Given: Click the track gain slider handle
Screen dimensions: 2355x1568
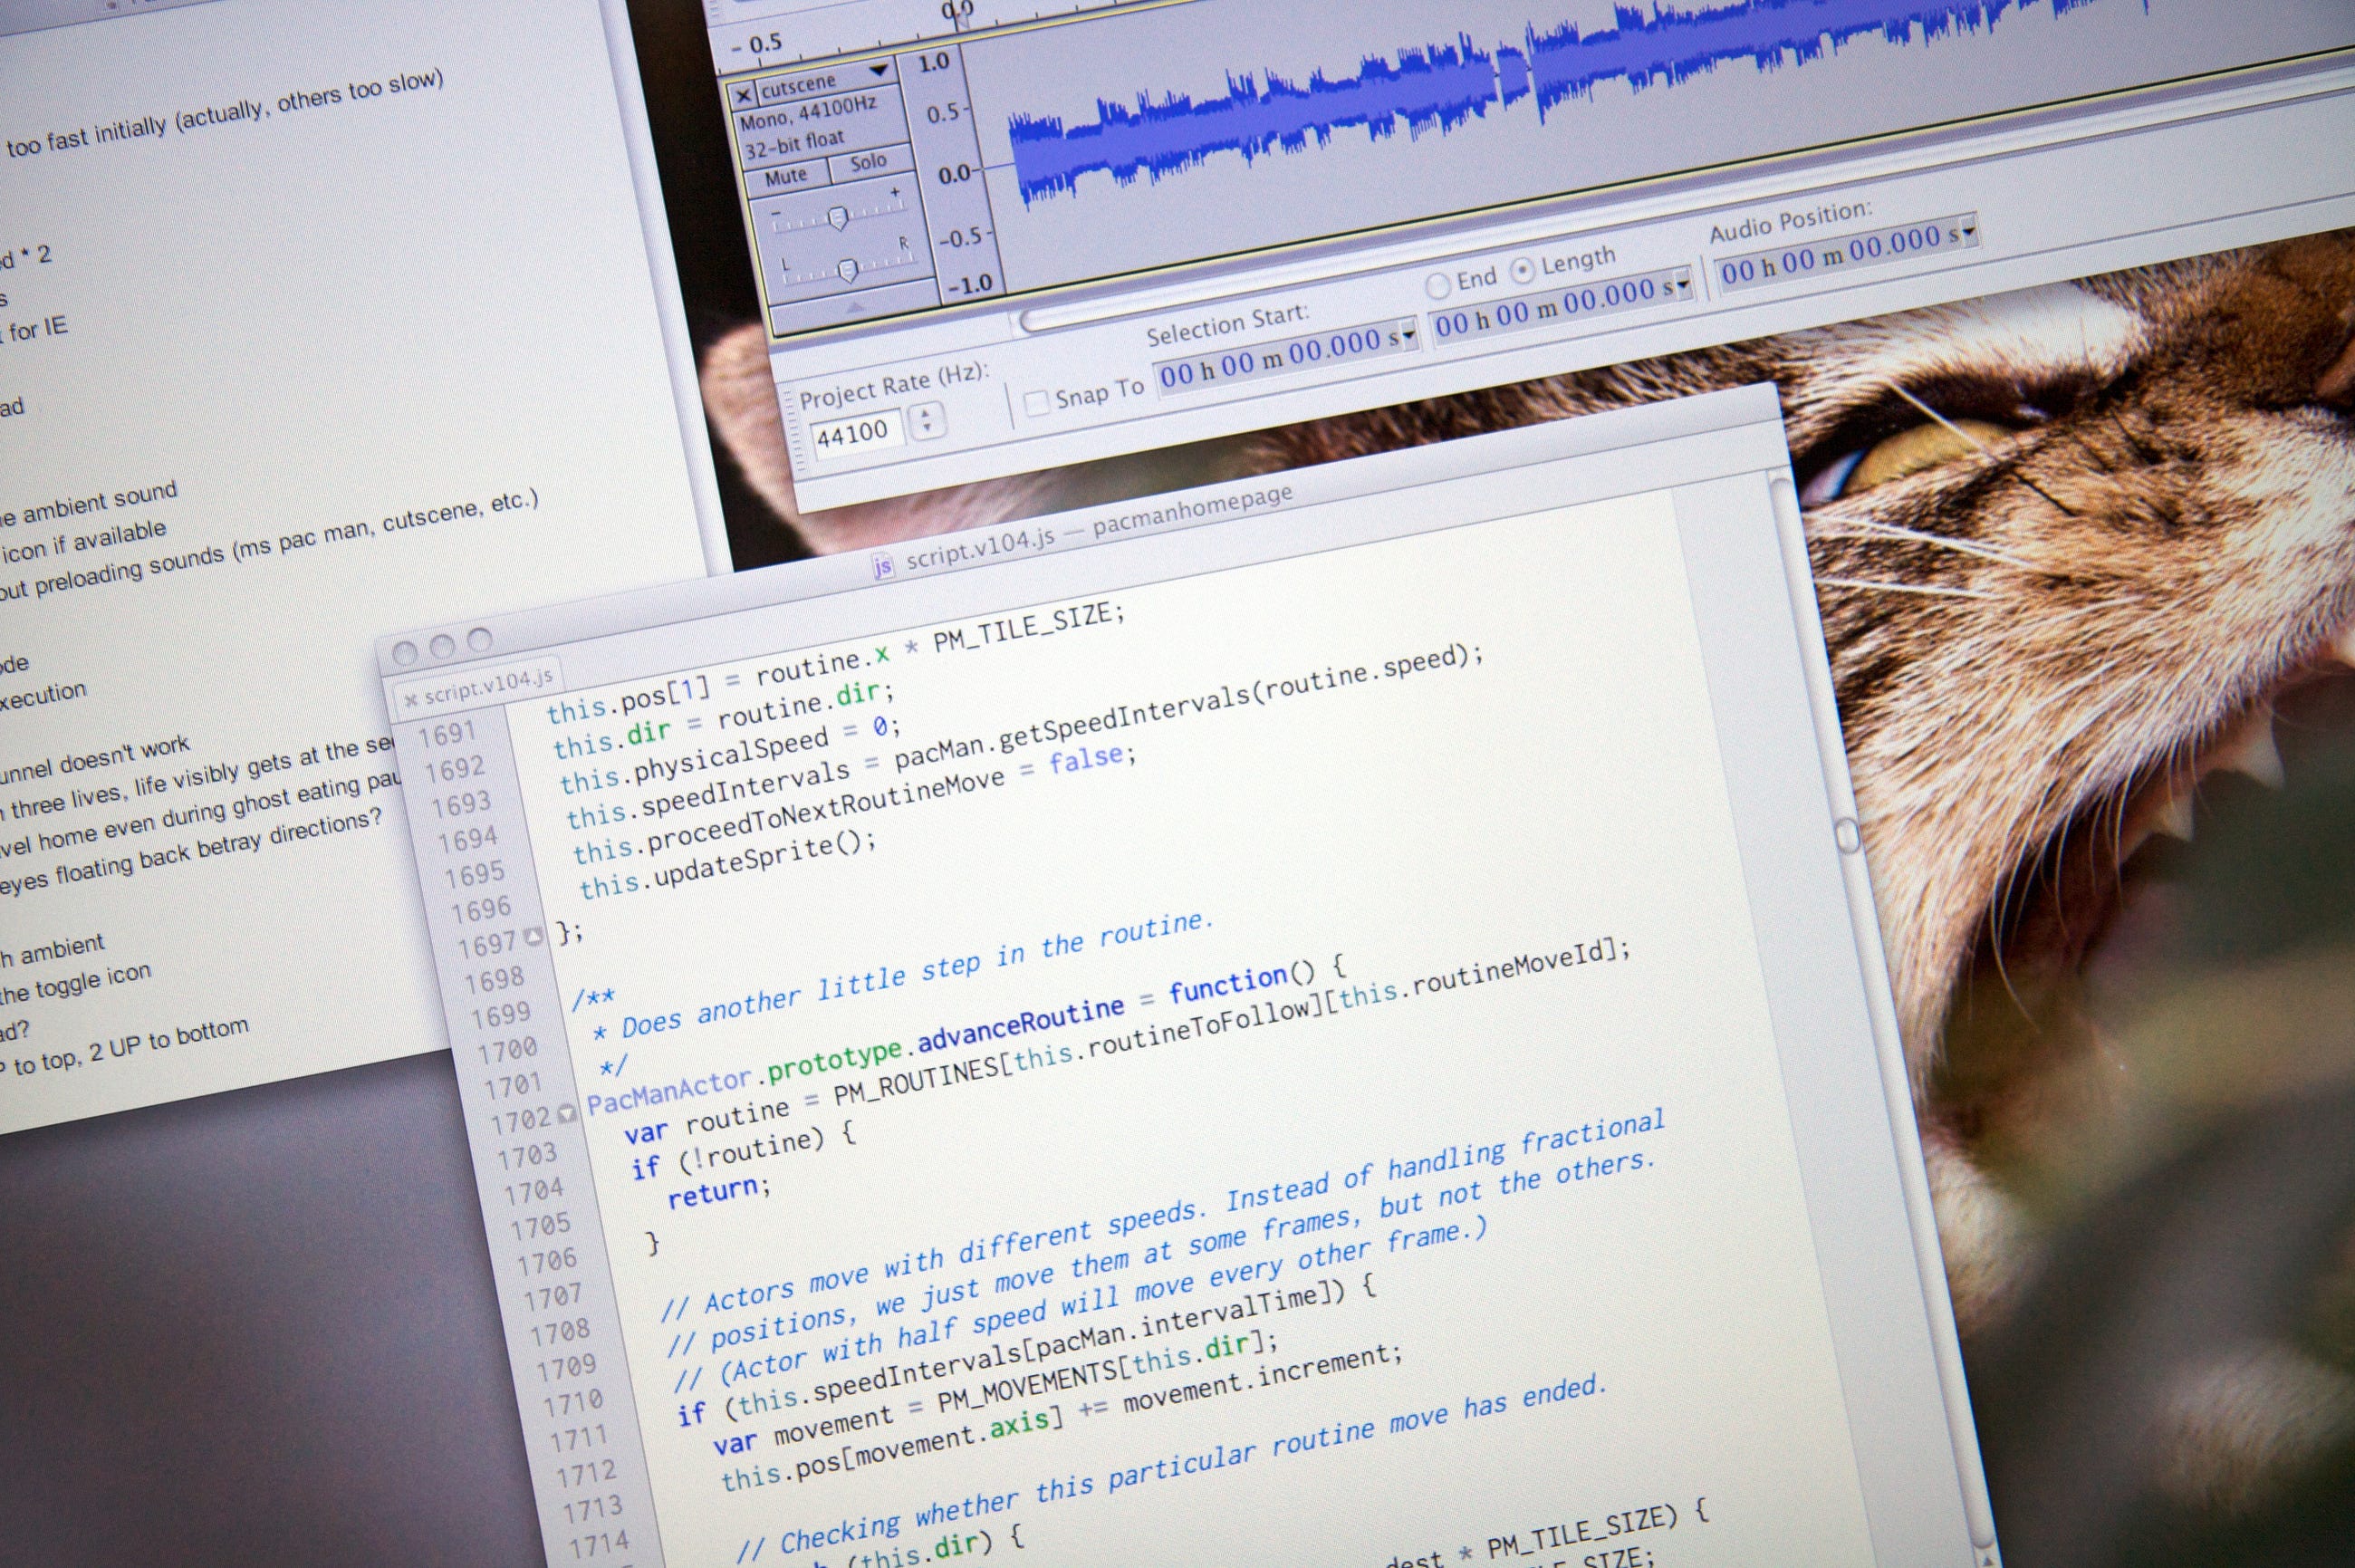Looking at the screenshot, I should 838,217.
